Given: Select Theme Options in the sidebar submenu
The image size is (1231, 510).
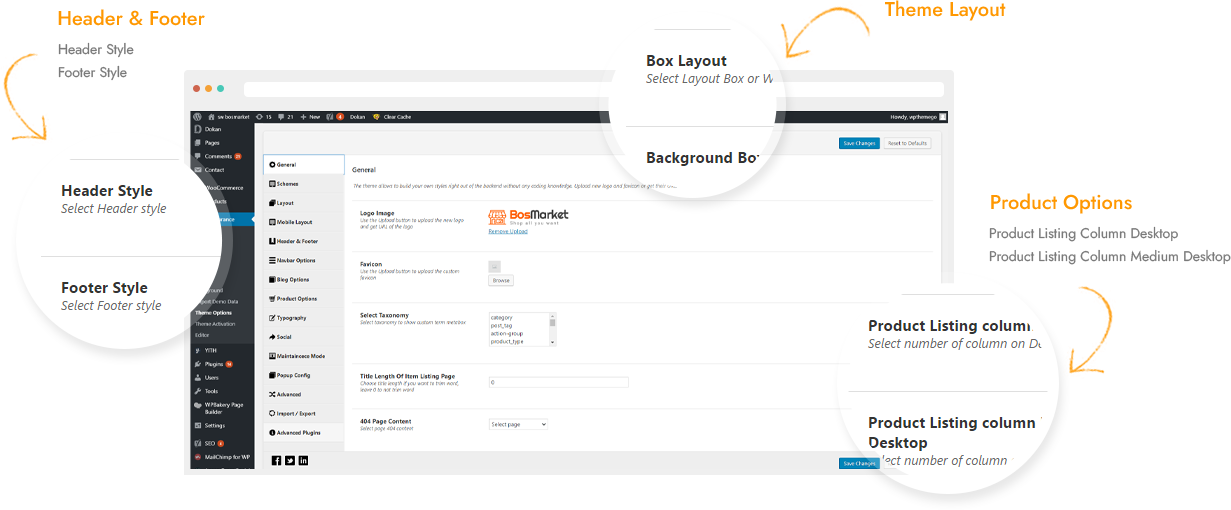Looking at the screenshot, I should (214, 313).
